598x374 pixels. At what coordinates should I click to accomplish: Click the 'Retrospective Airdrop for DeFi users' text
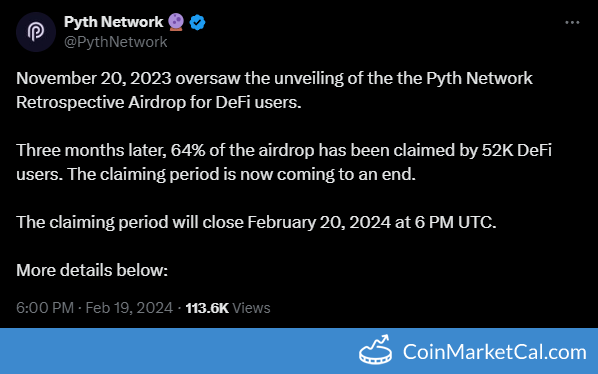point(159,102)
